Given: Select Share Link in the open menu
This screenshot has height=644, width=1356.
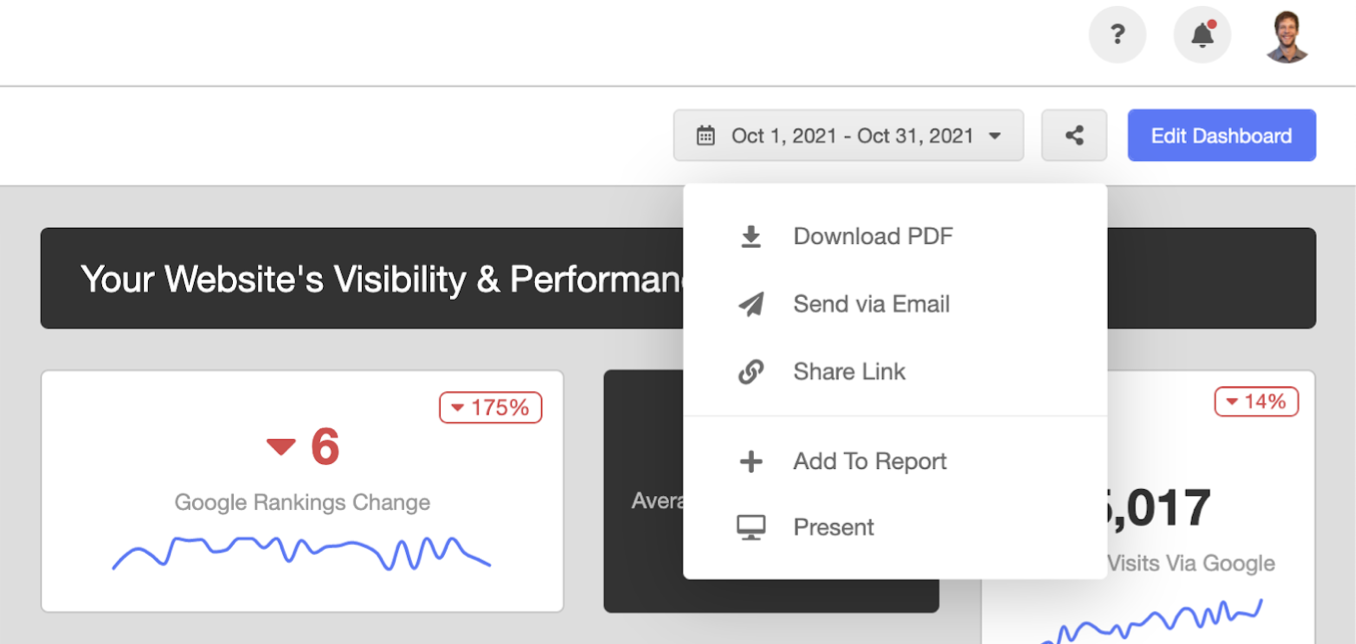Looking at the screenshot, I should (x=849, y=371).
